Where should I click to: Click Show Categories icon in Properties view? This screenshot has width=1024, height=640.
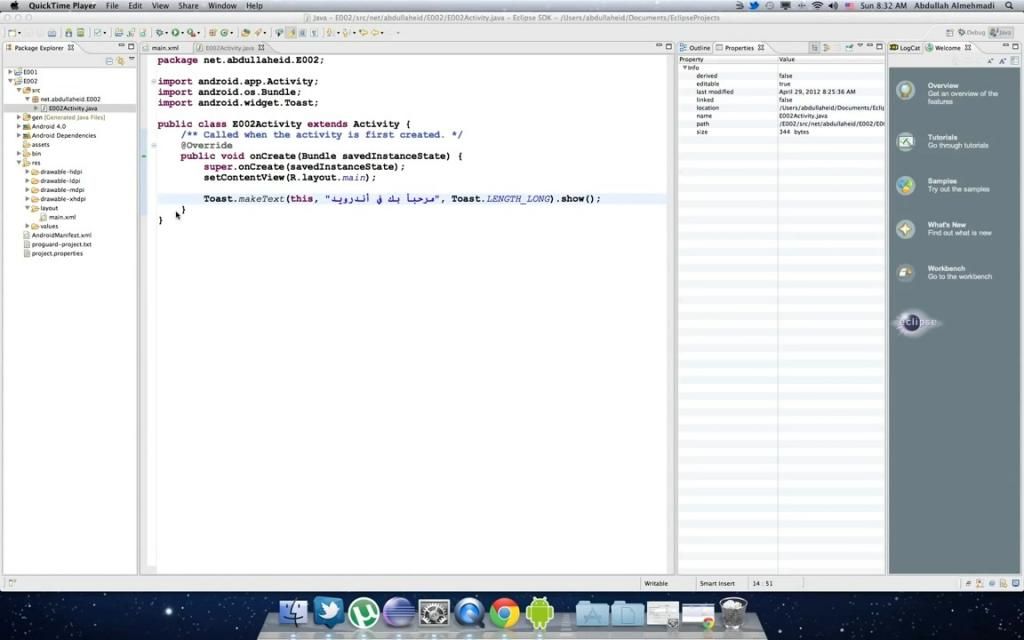pyautogui.click(x=814, y=48)
